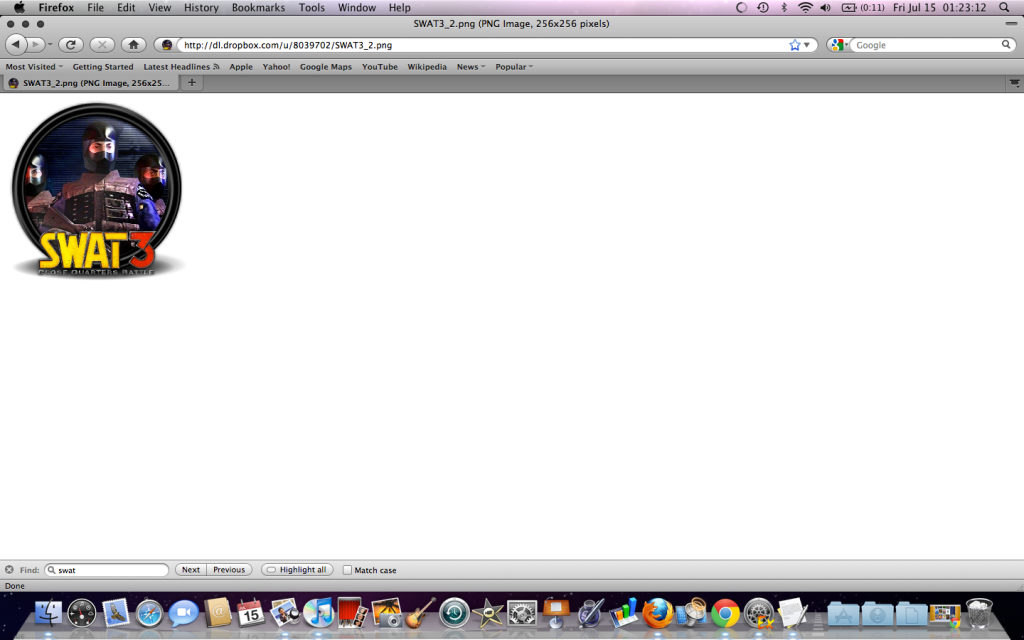Open the Bluetooth status menu
This screenshot has width=1024, height=640.
(x=784, y=8)
